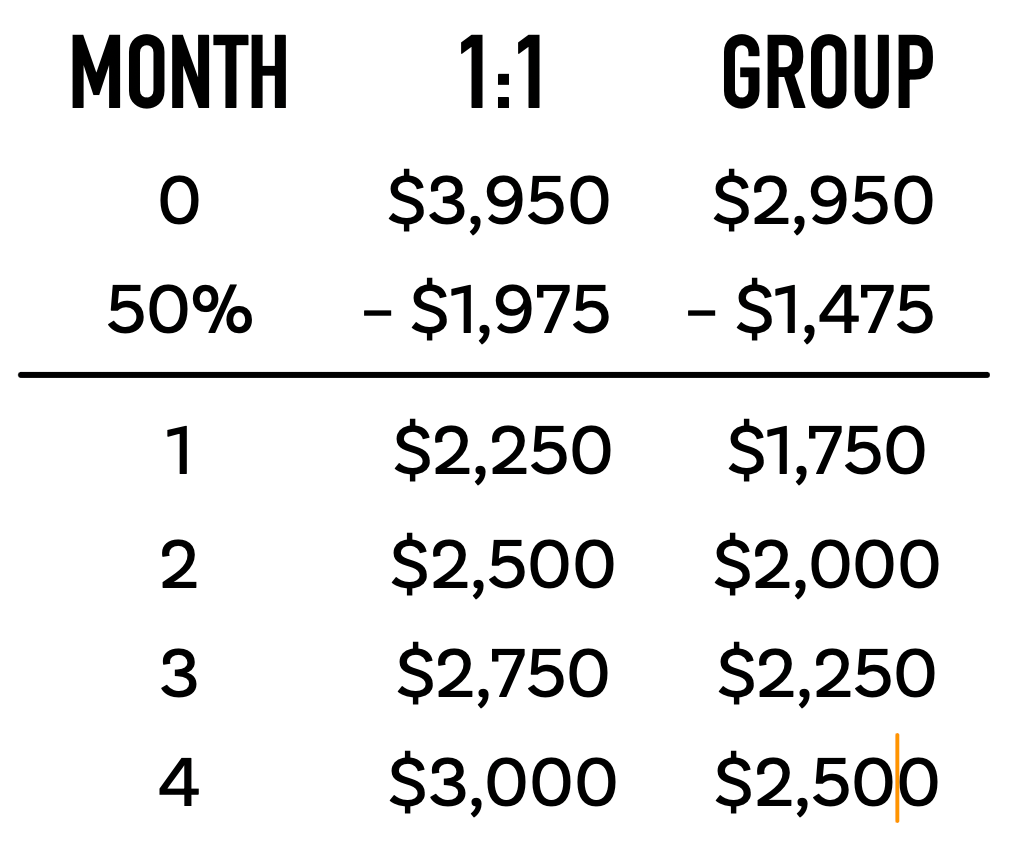Click the MONTH column header

pyautogui.click(x=180, y=75)
